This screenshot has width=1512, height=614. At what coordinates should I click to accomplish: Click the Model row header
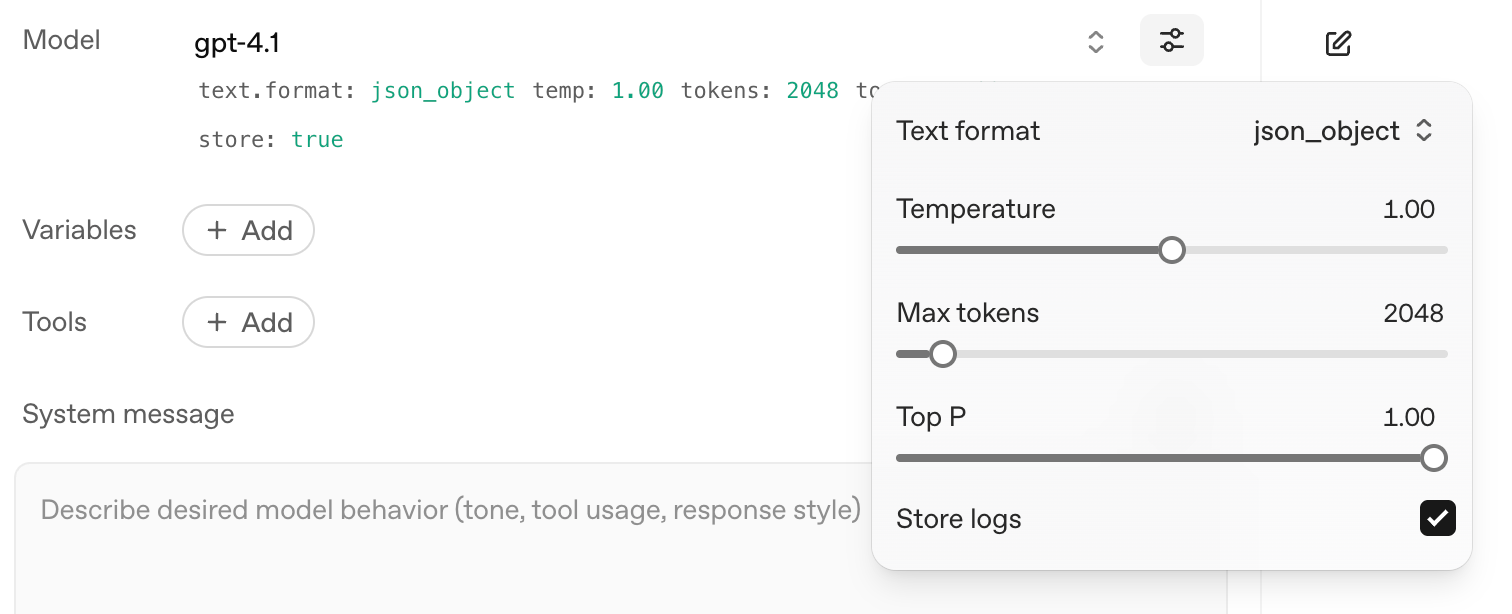(x=61, y=40)
